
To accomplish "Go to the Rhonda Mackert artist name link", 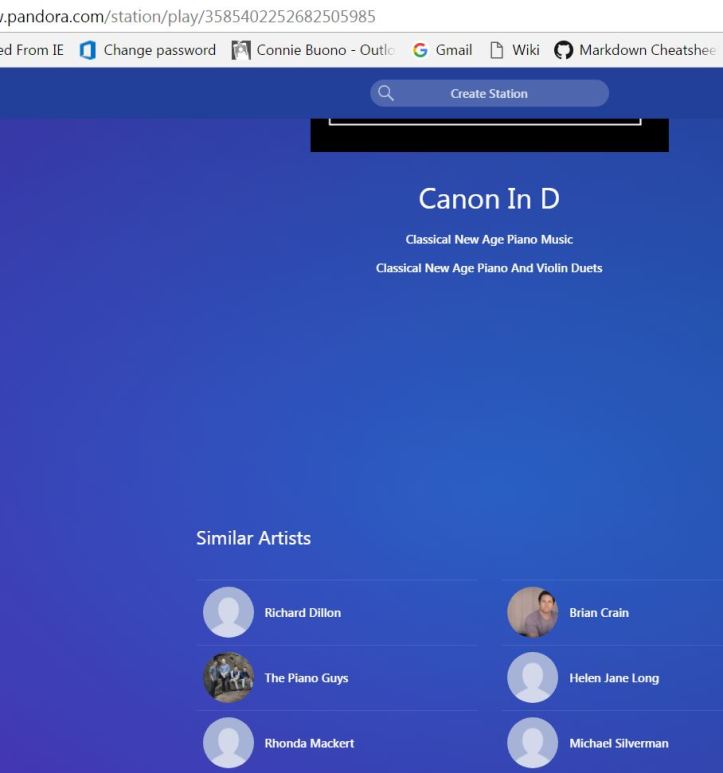I will pyautogui.click(x=309, y=743).
